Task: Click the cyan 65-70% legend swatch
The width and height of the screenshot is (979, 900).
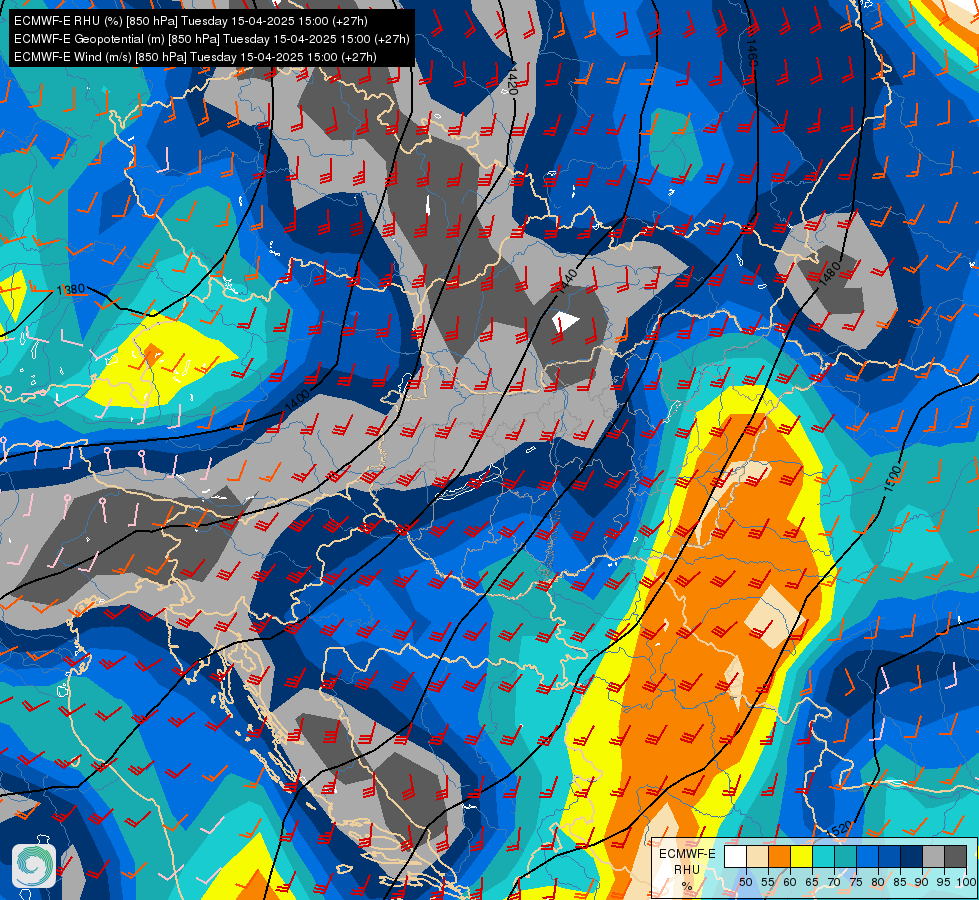Action: pos(824,856)
